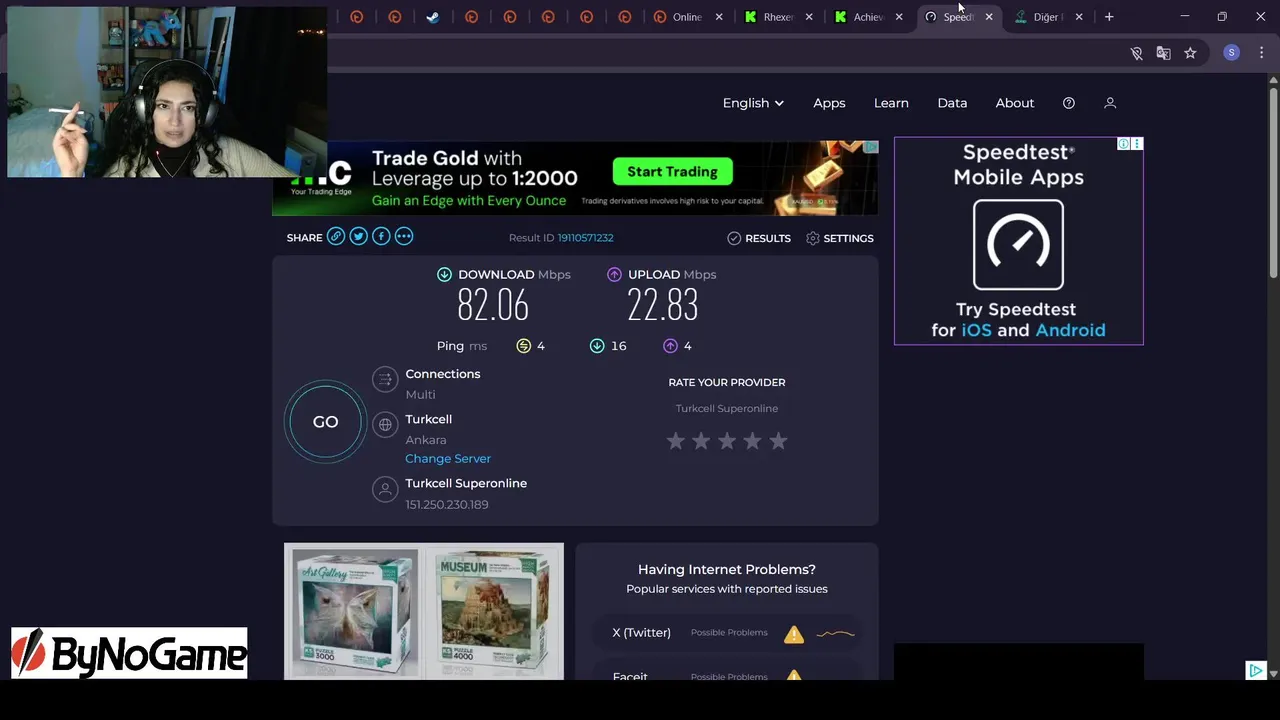Bookmark this page with the star icon
1280x720 pixels.
(1190, 53)
